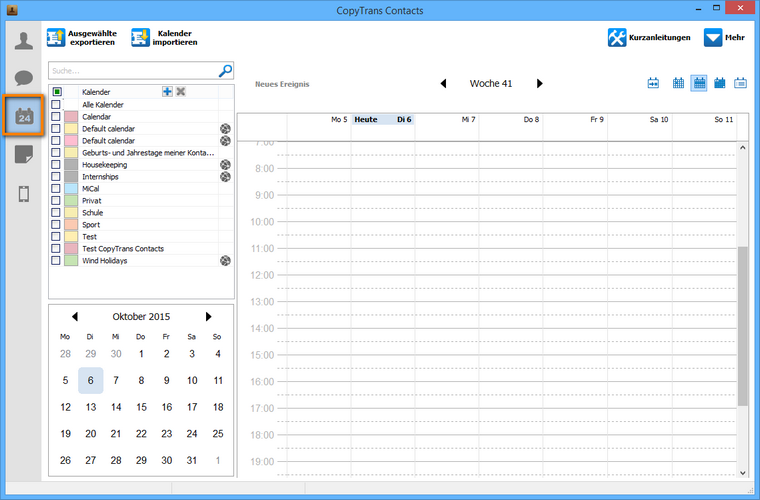The height and width of the screenshot is (500, 760).
Task: Select 6 in the October mini calendar
Action: click(x=91, y=380)
